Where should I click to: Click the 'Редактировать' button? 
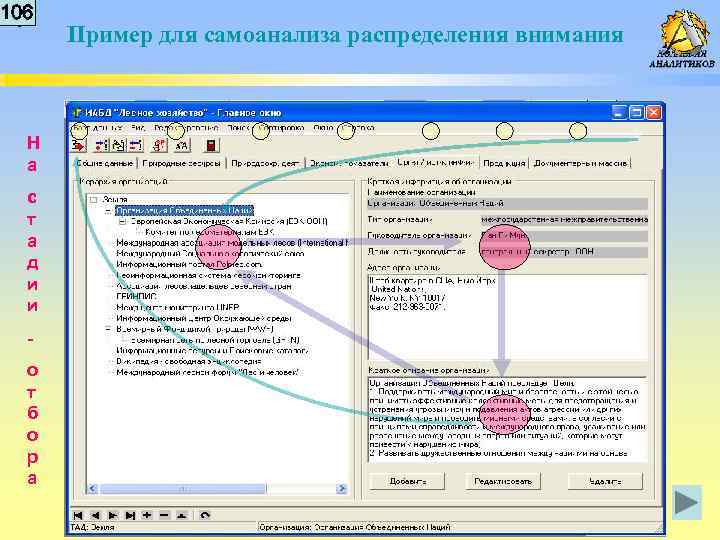tap(503, 481)
